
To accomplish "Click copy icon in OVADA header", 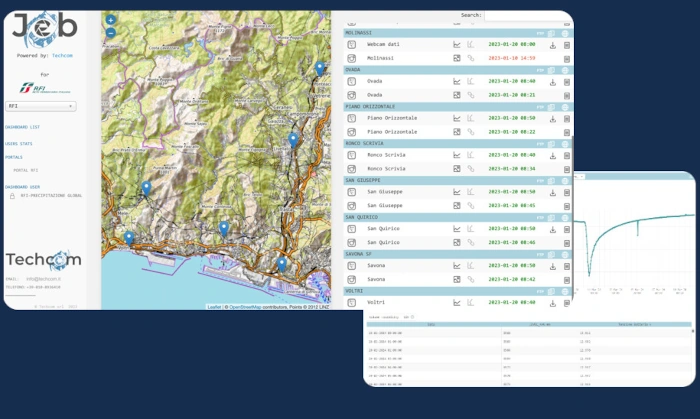I will [x=551, y=70].
